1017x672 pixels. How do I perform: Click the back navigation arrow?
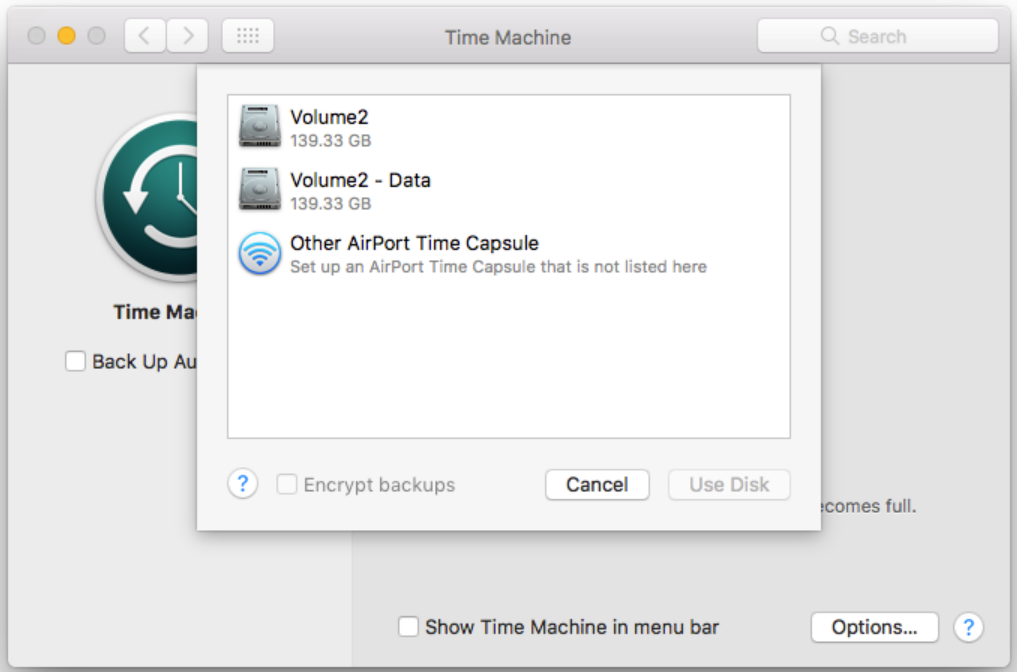click(144, 35)
